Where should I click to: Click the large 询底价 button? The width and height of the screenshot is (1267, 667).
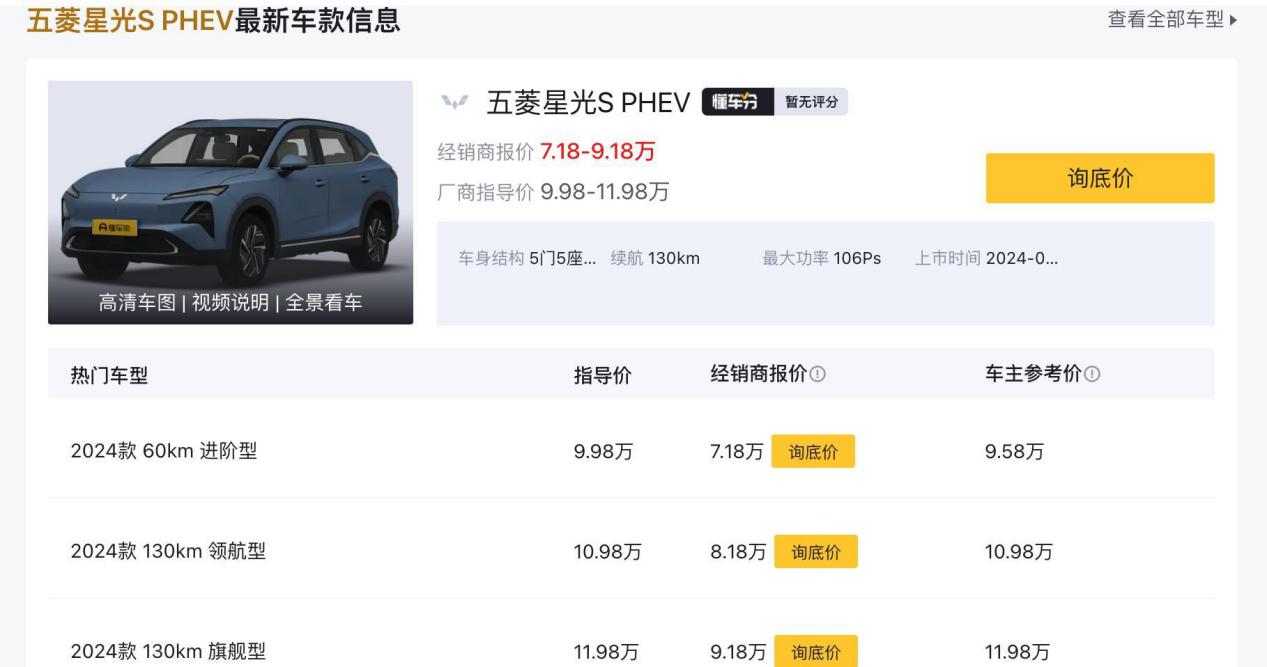click(x=1100, y=178)
